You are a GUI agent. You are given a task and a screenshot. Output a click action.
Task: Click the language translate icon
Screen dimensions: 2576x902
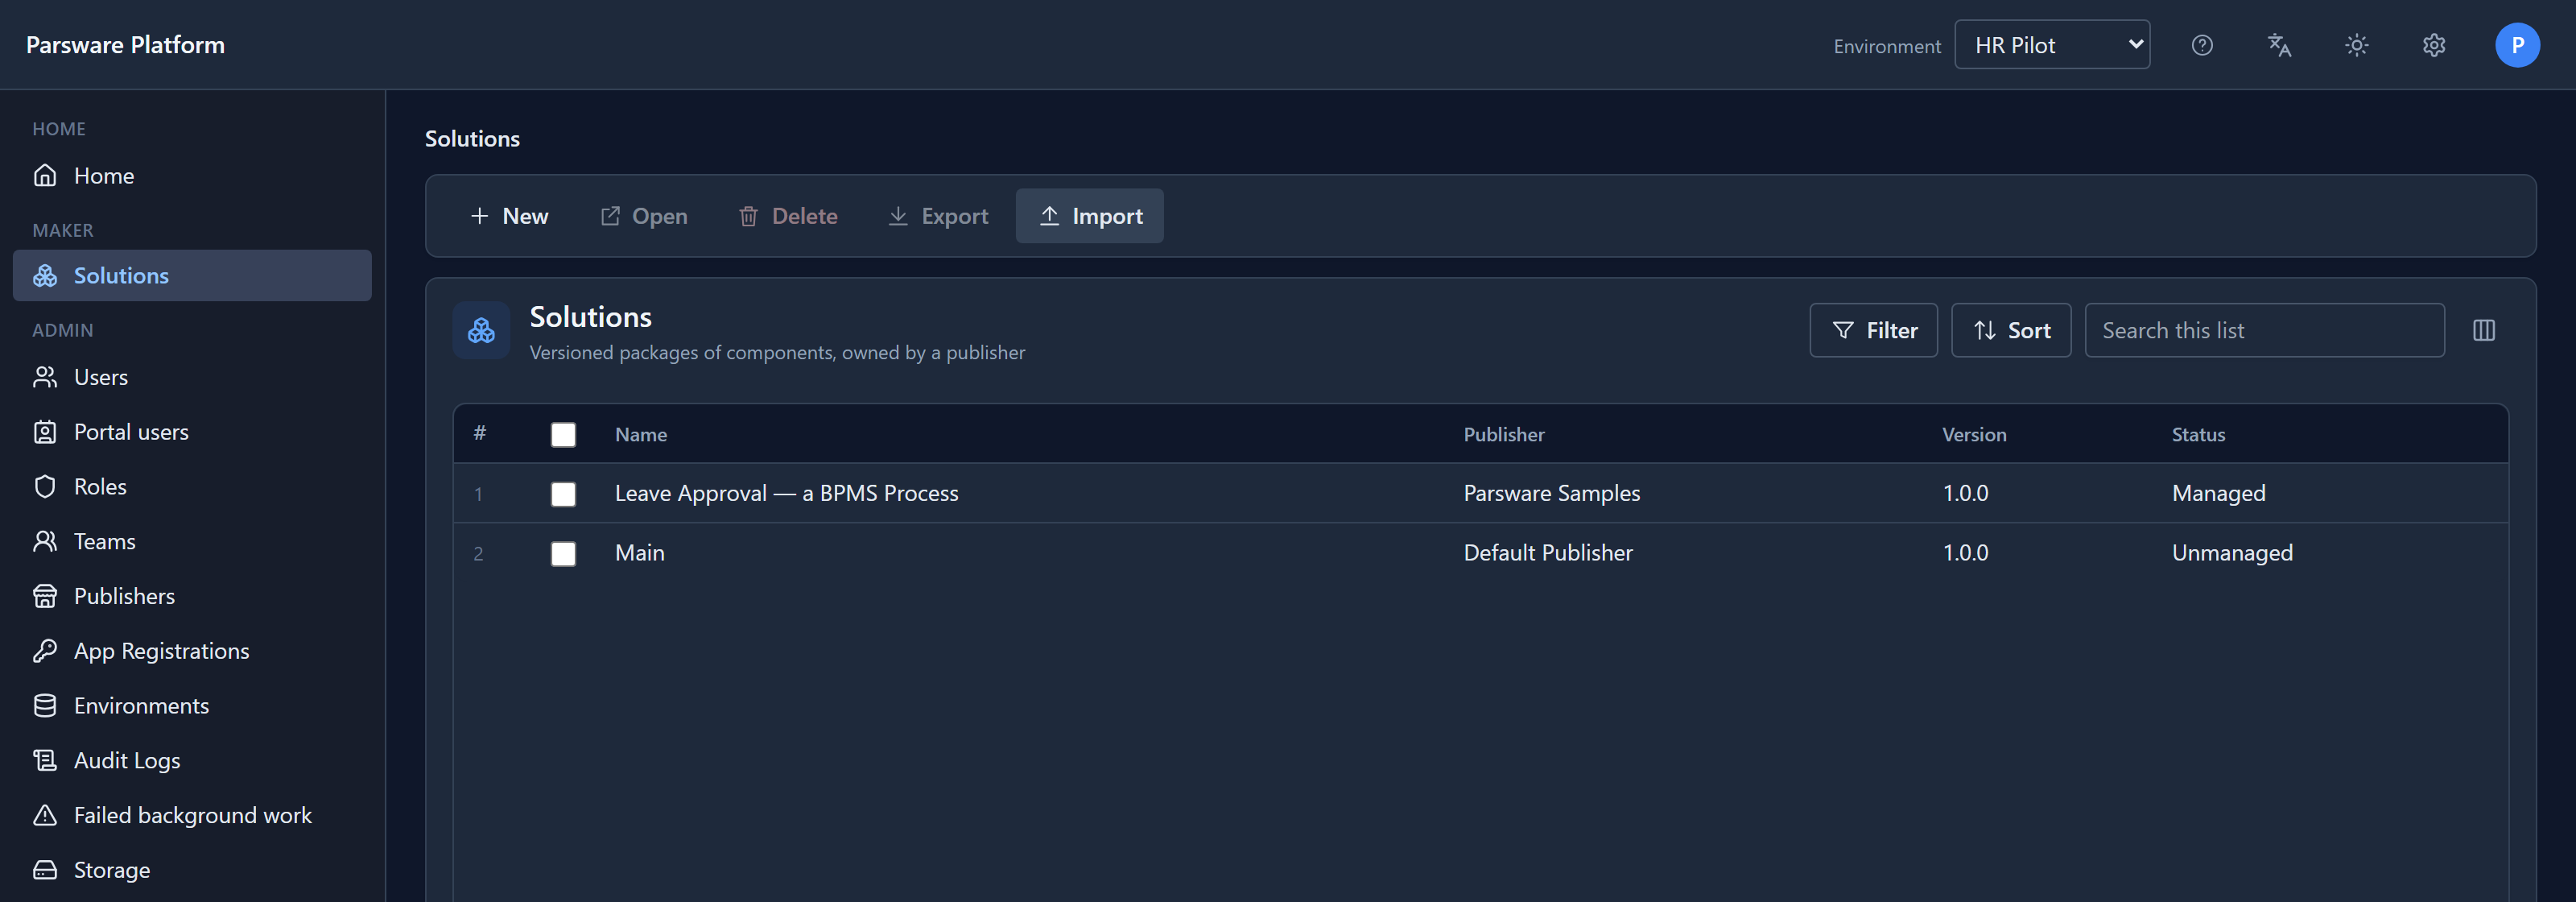tap(2279, 45)
